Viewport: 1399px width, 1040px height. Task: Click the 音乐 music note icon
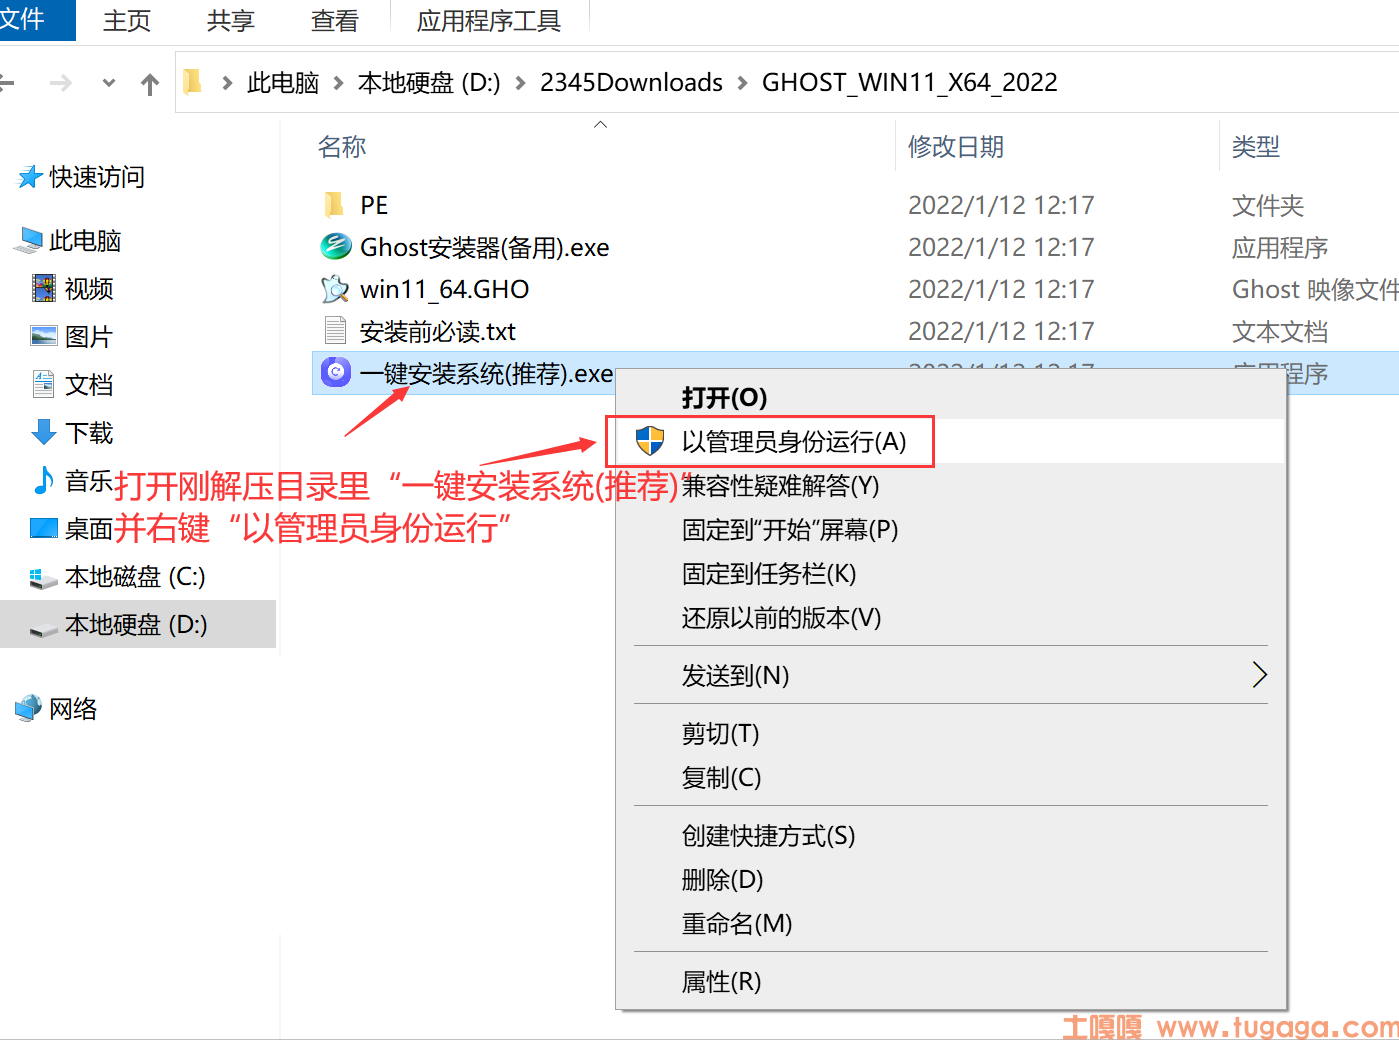(44, 480)
